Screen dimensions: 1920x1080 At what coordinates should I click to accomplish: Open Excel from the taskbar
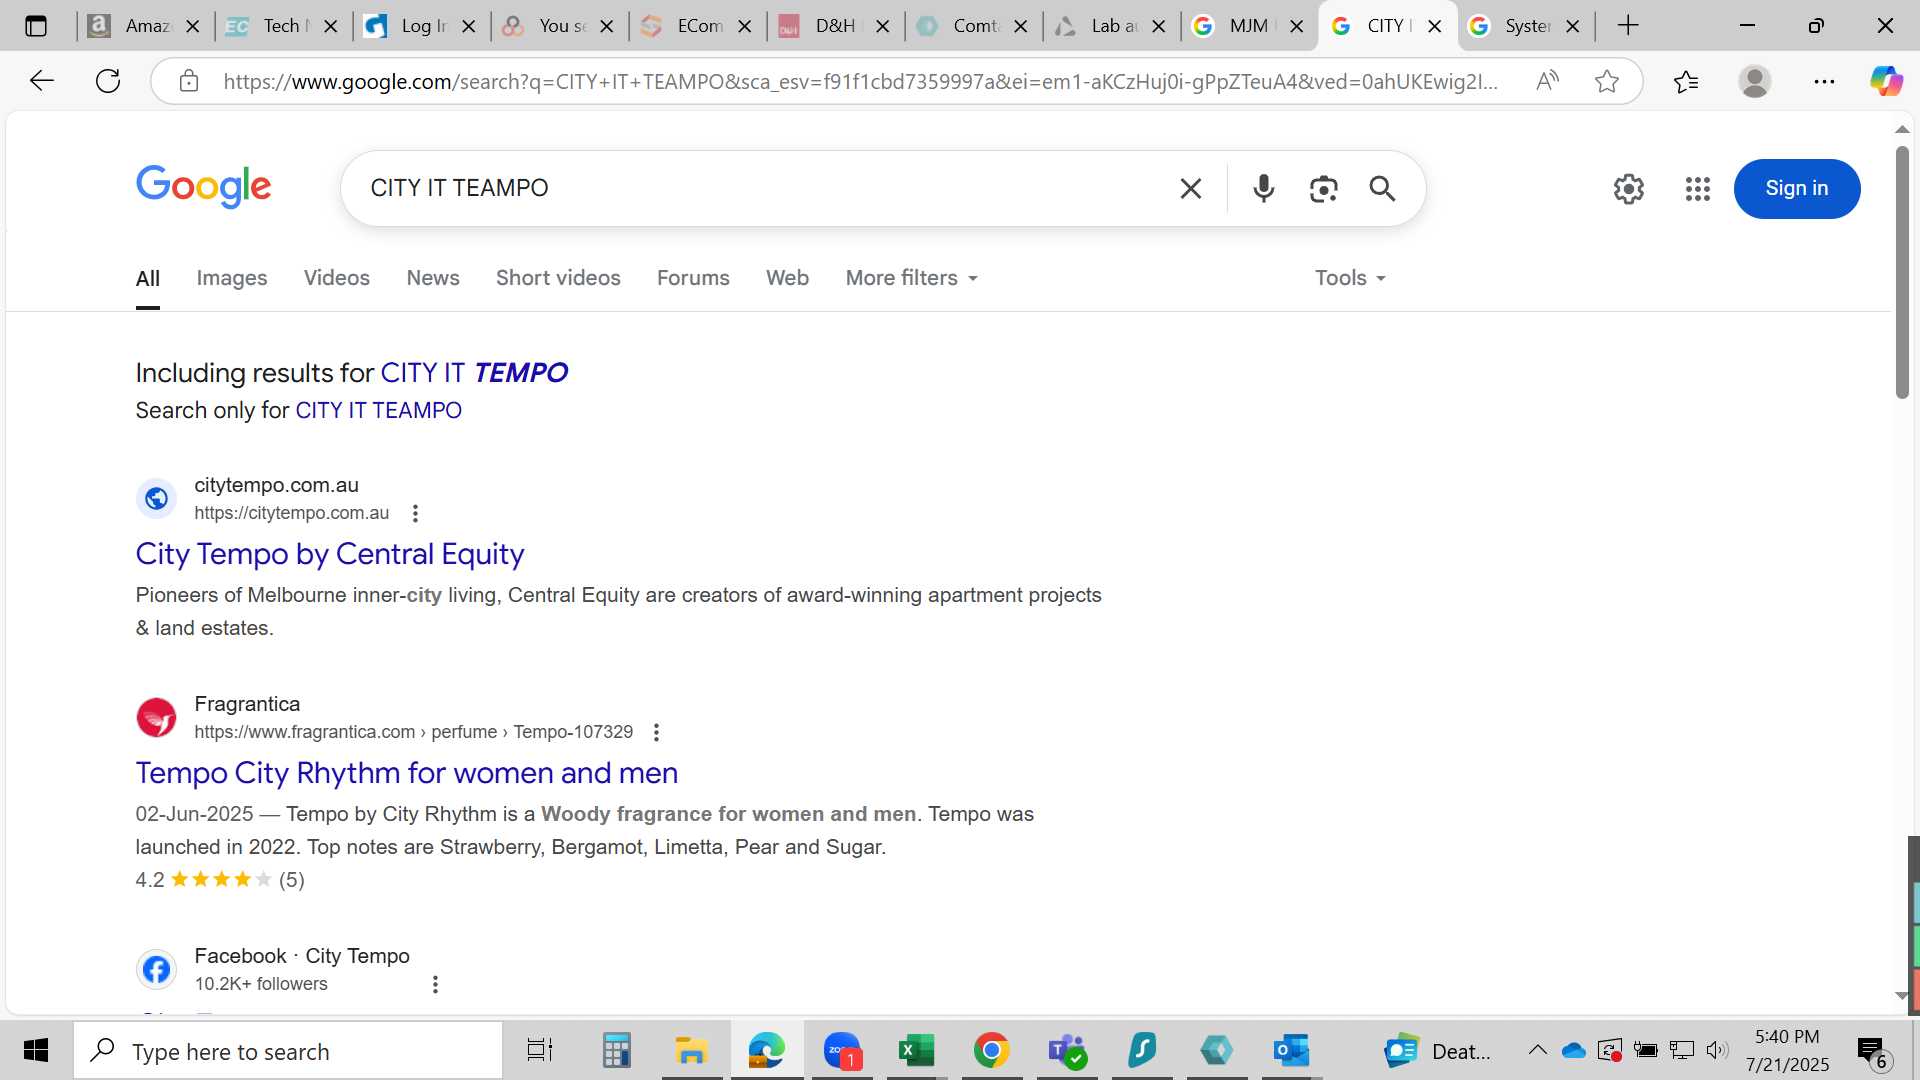point(916,1050)
